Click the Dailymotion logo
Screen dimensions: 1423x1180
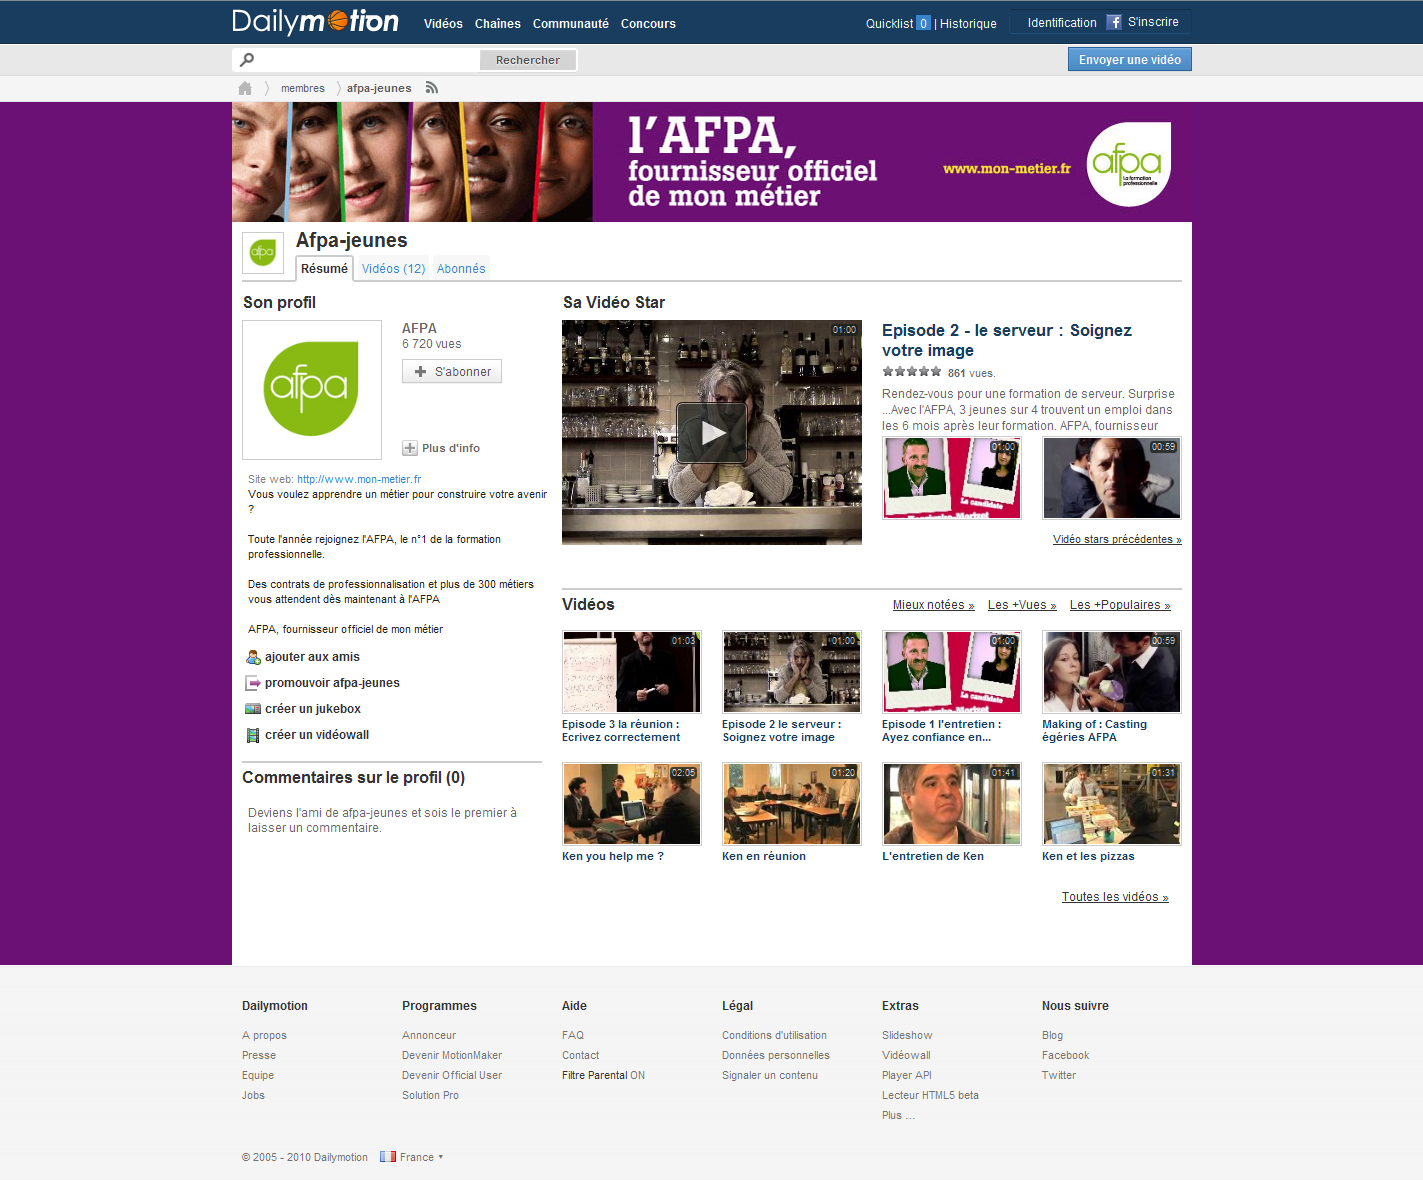point(315,21)
